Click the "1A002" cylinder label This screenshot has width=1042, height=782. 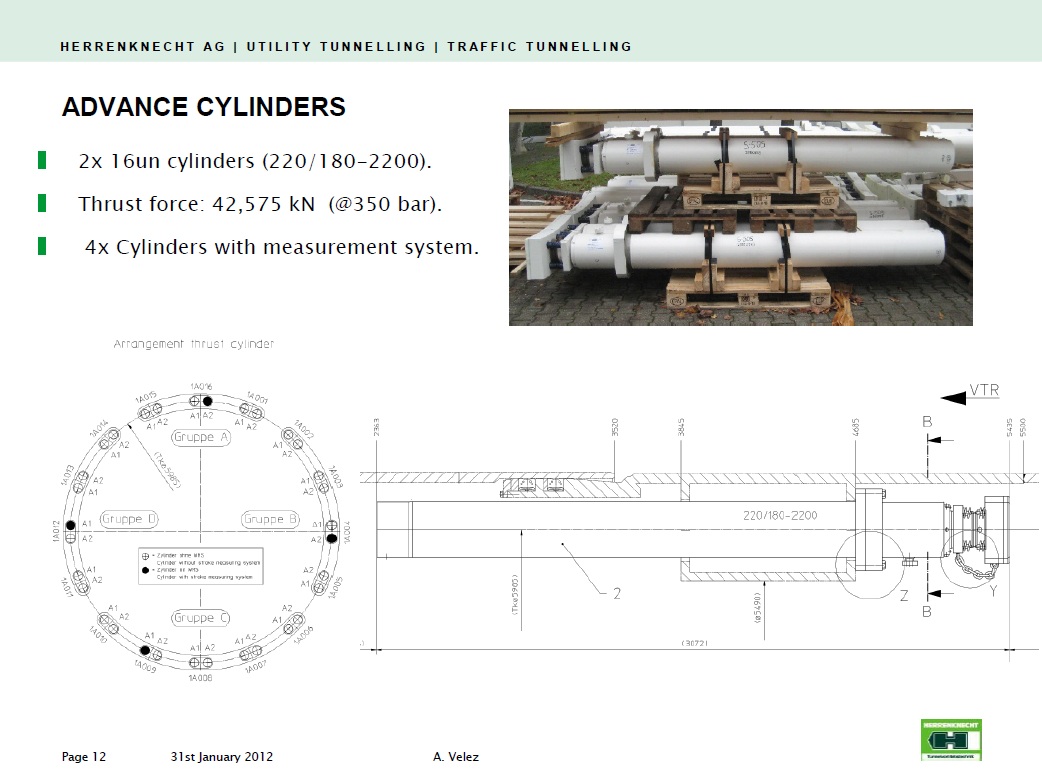click(304, 430)
